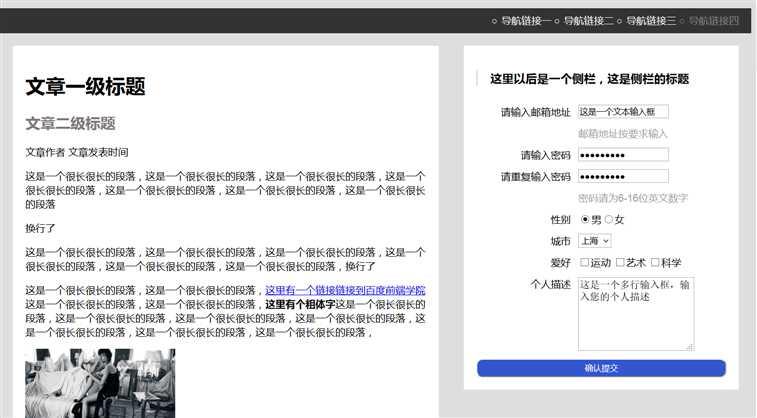Click the 请输入邮箱地址 label

pyautogui.click(x=535, y=112)
